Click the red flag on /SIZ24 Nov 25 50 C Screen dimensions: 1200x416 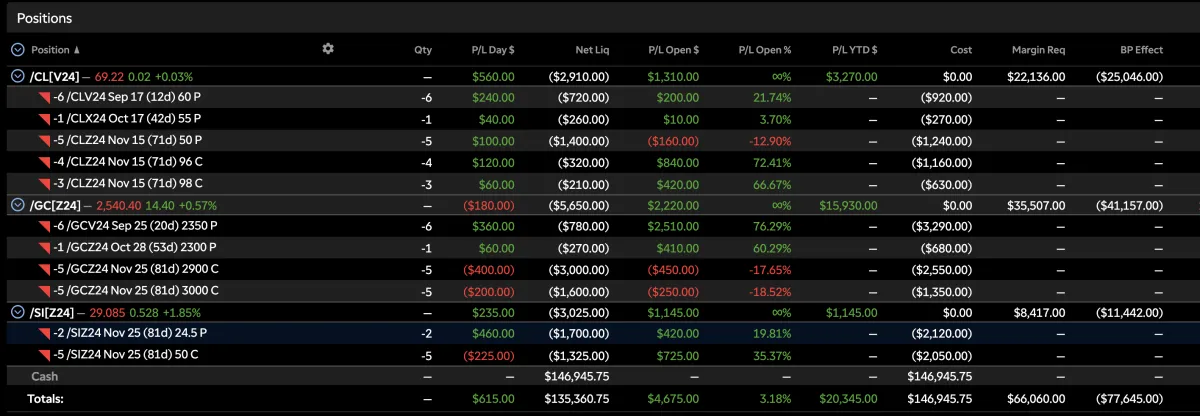pyautogui.click(x=44, y=355)
